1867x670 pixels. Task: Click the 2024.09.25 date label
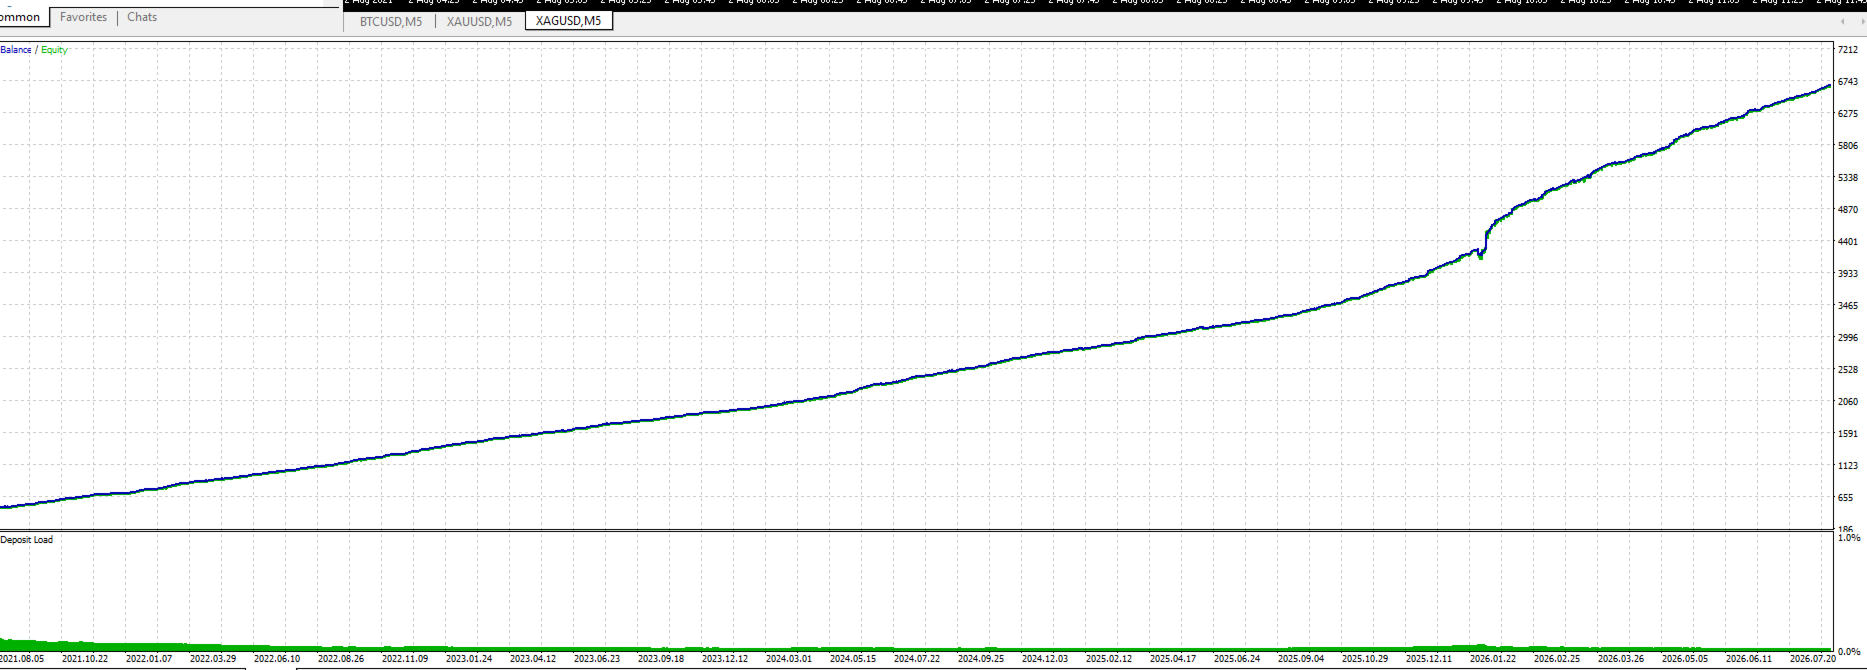click(981, 659)
